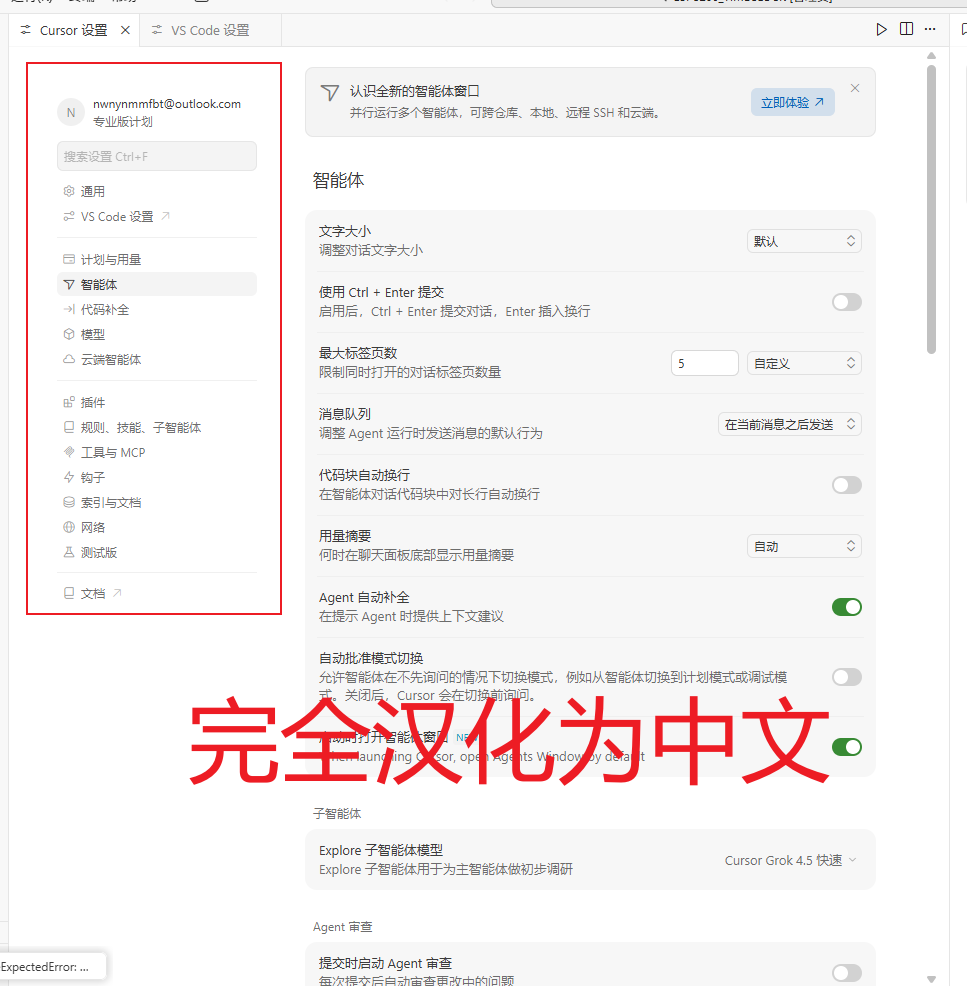Viewport: 967px width, 986px height.
Task: Click the Agent 审查 section label
Action: (x=343, y=927)
